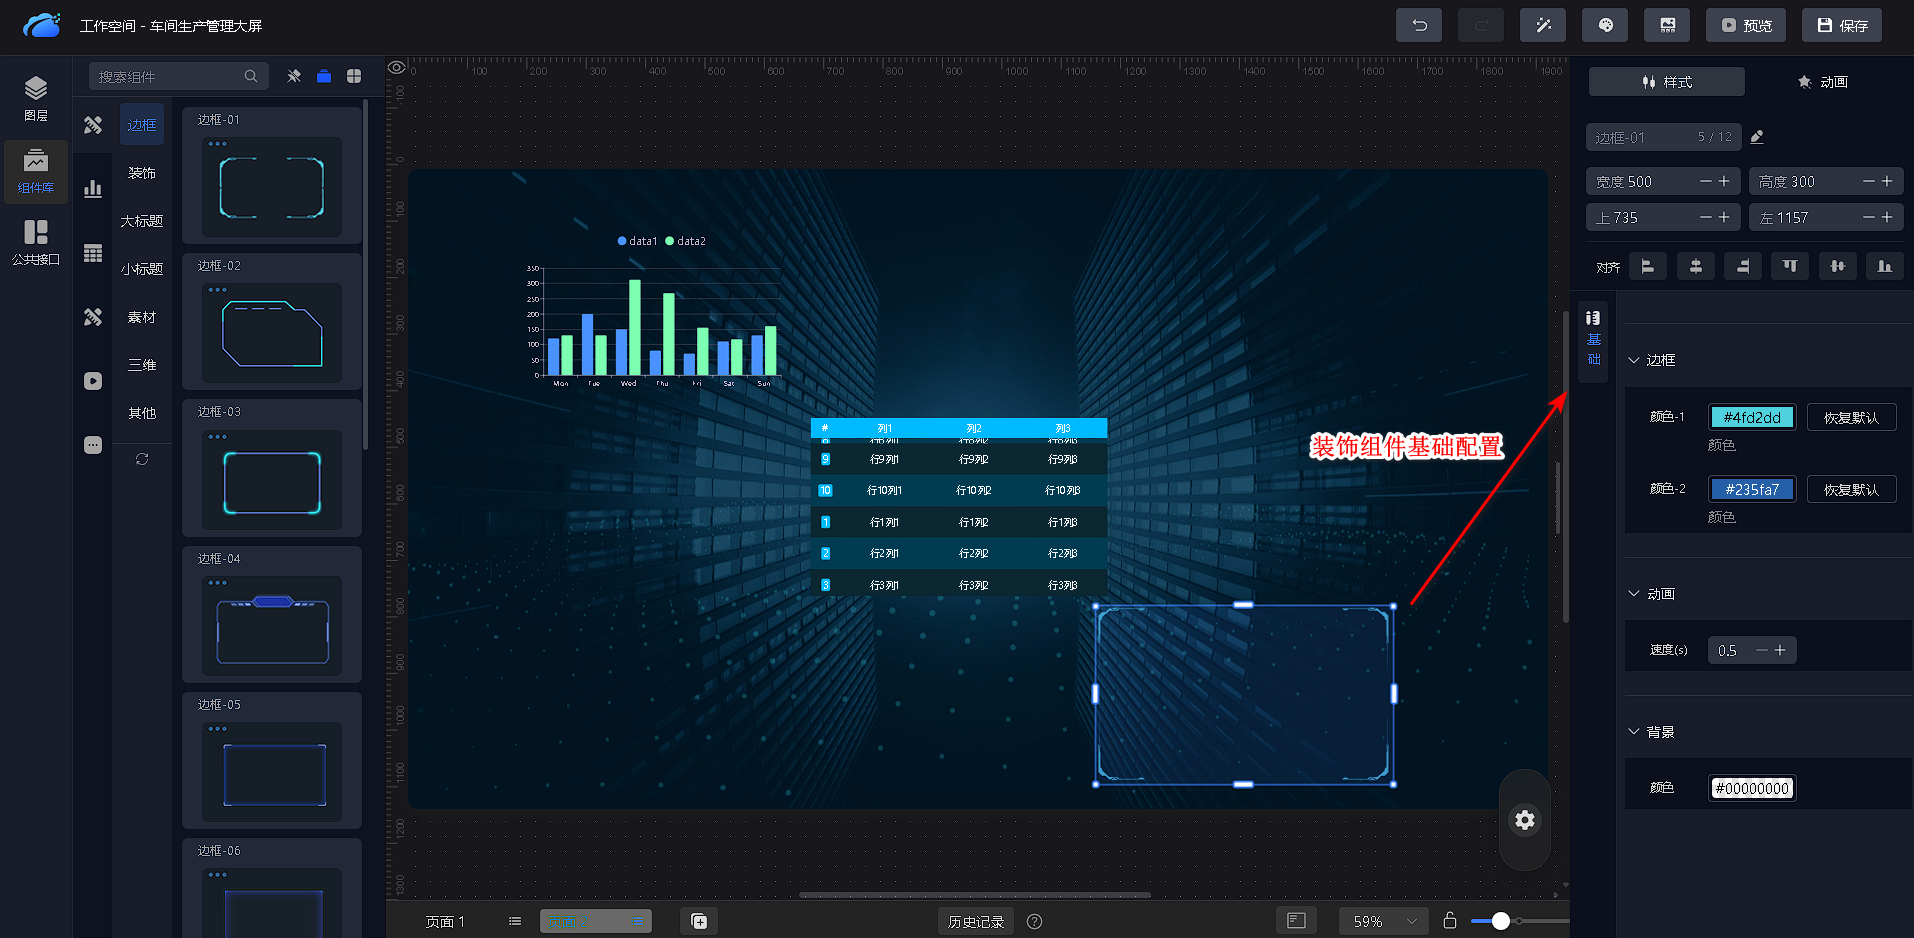
Task: Collapse the 背景 settings section
Action: (1634, 732)
